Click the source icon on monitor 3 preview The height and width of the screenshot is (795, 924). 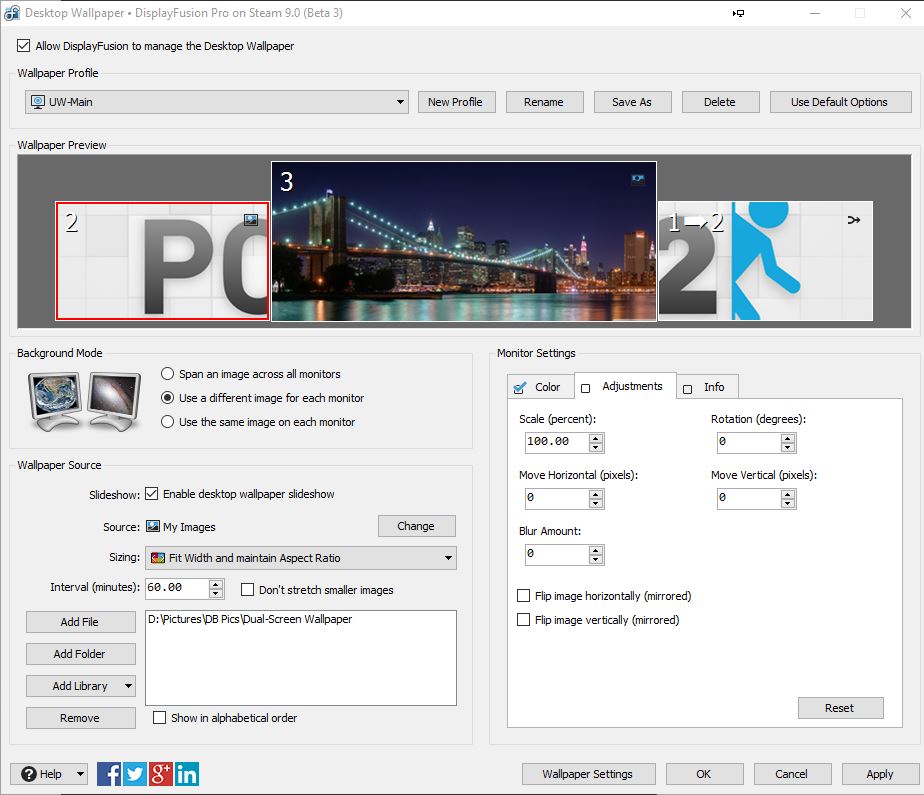pyautogui.click(x=638, y=180)
